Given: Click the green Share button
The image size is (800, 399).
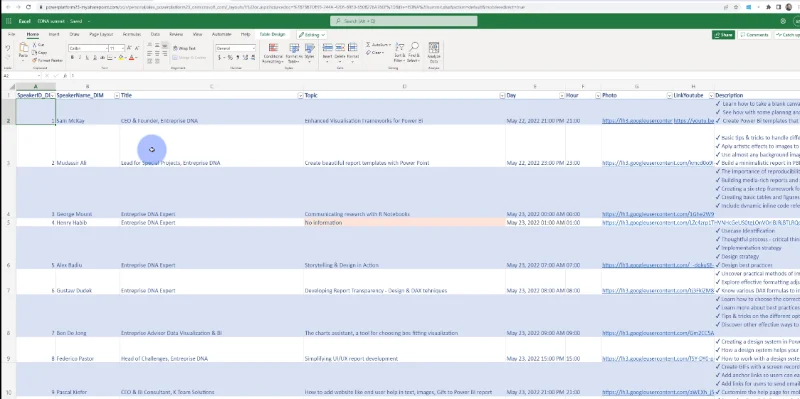Looking at the screenshot, I should [723, 35].
